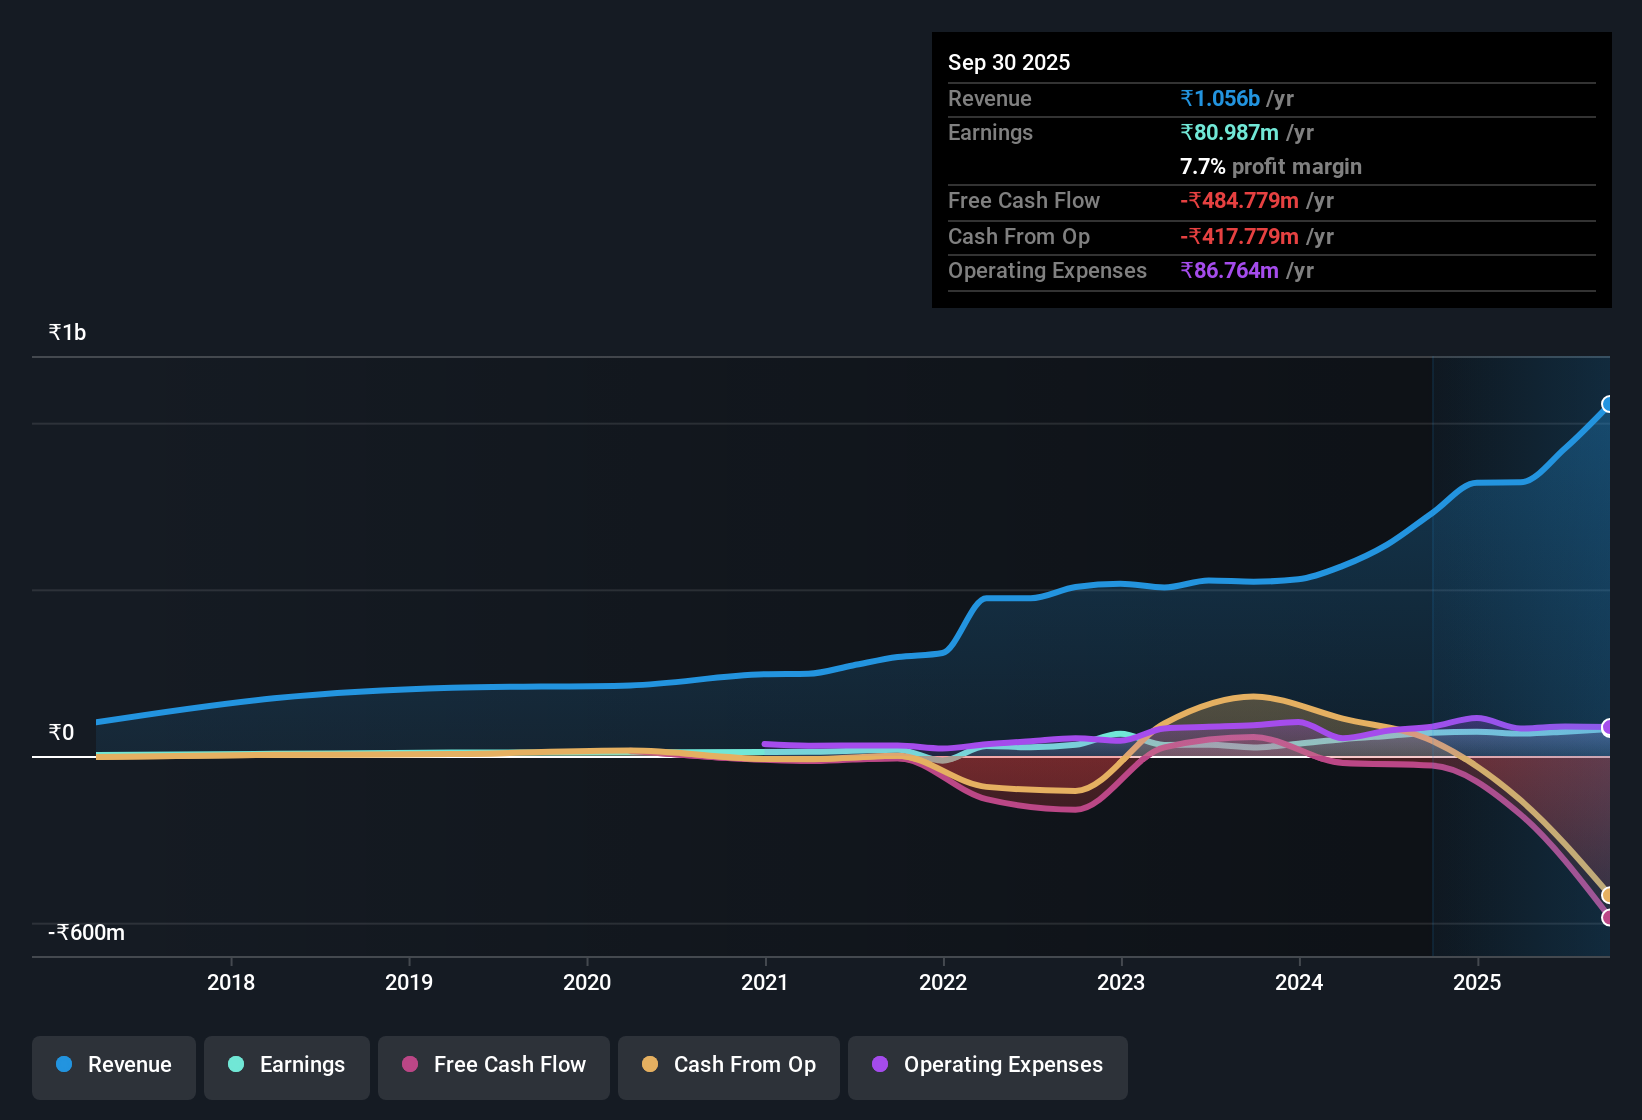Open the Revenue row in the data tooltip
1642x1120 pixels.
click(x=1270, y=98)
